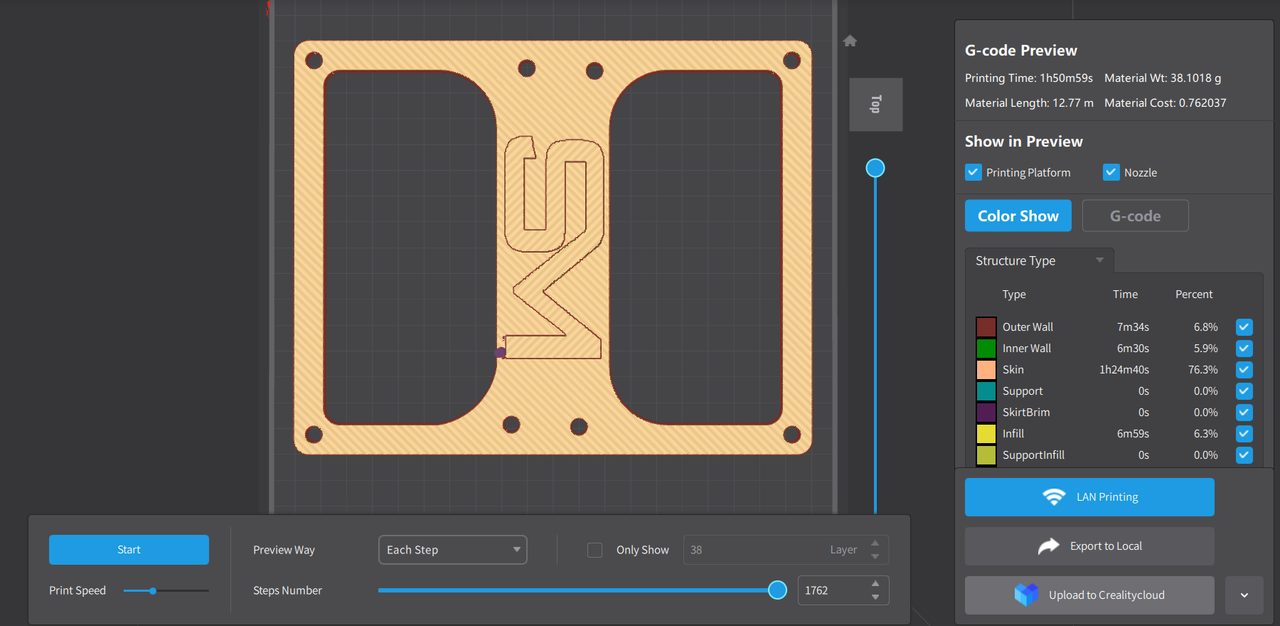1280x626 pixels.
Task: Click the Inner Wall green swatch
Action: click(x=986, y=348)
